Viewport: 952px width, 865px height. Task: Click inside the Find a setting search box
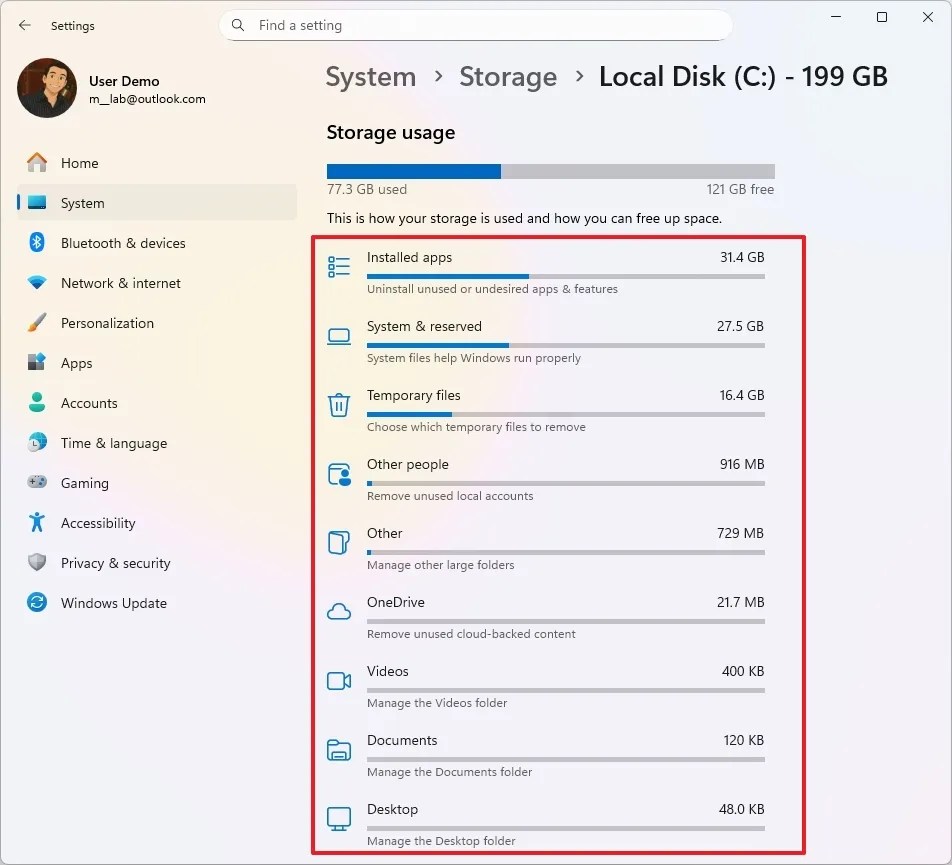tap(476, 25)
